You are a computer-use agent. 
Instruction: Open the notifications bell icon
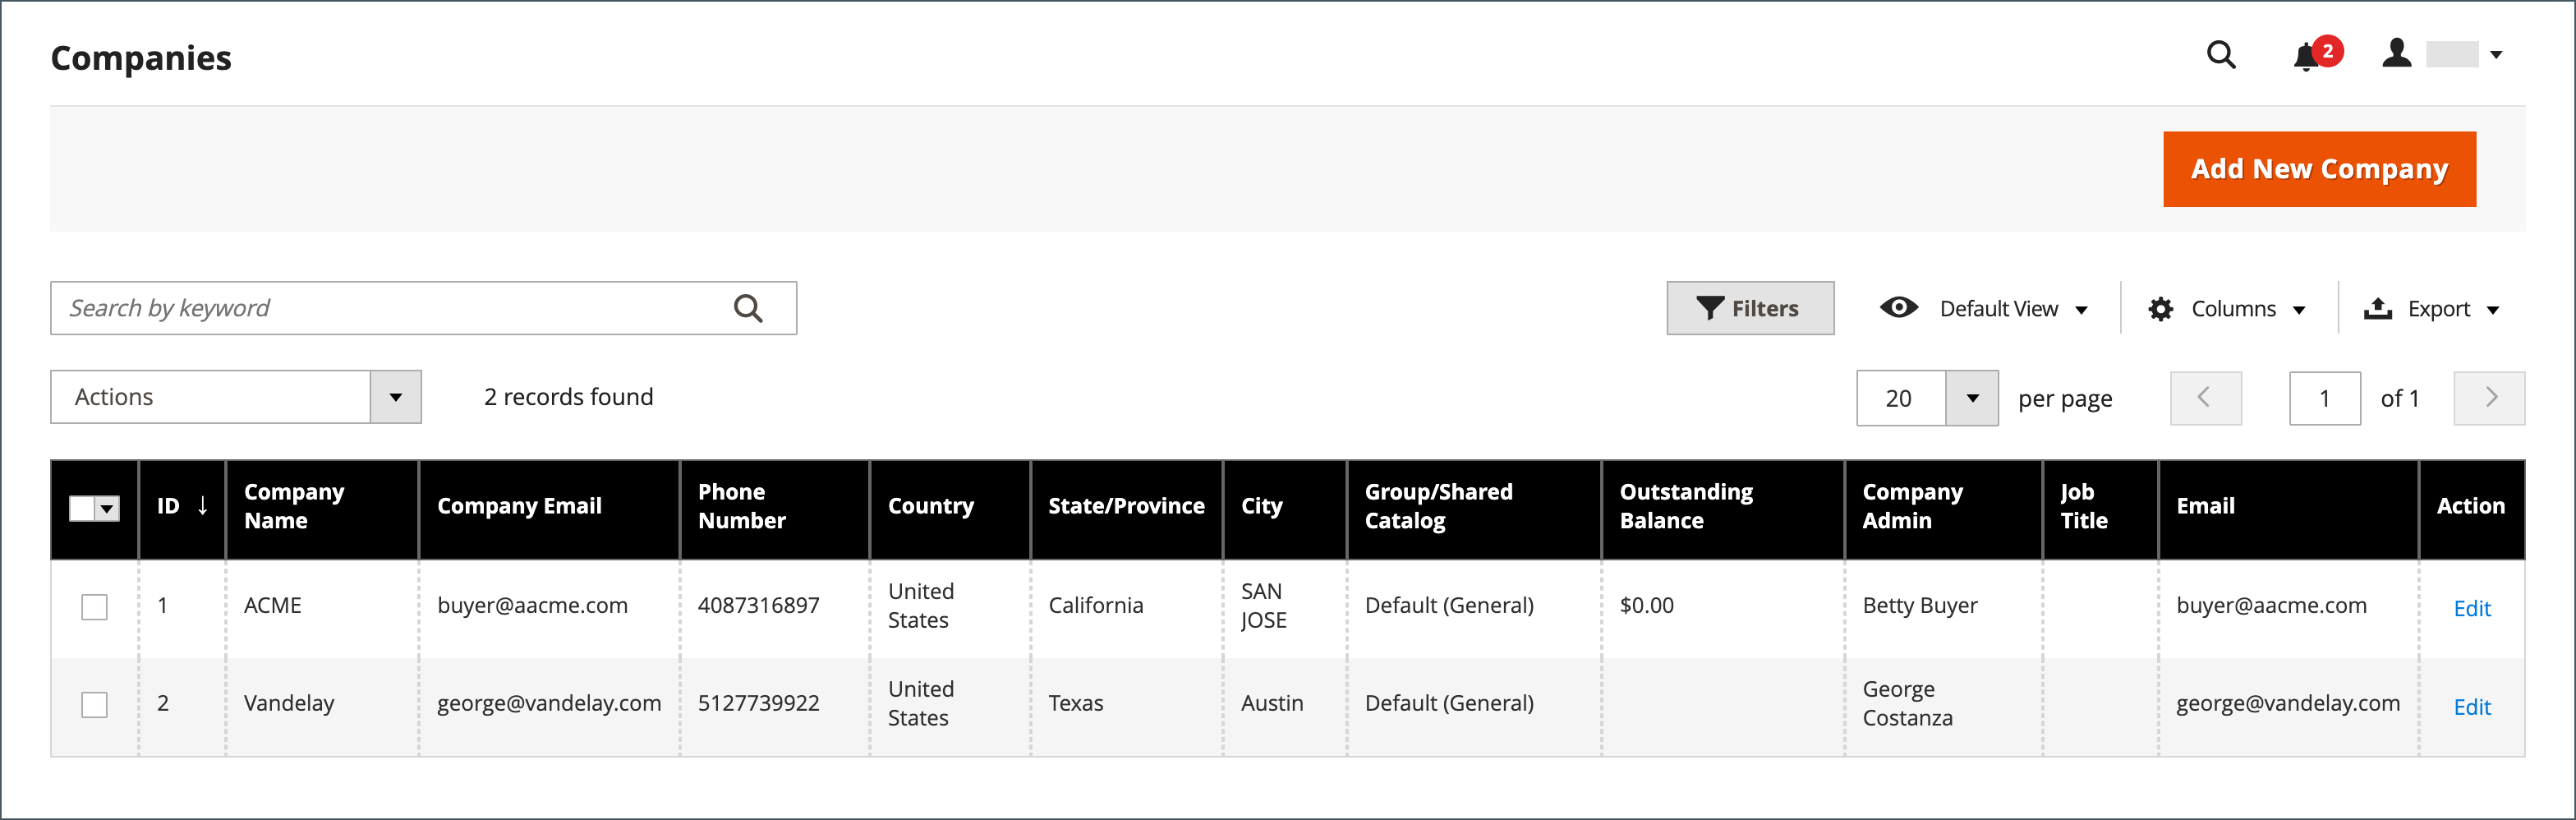(x=2306, y=57)
